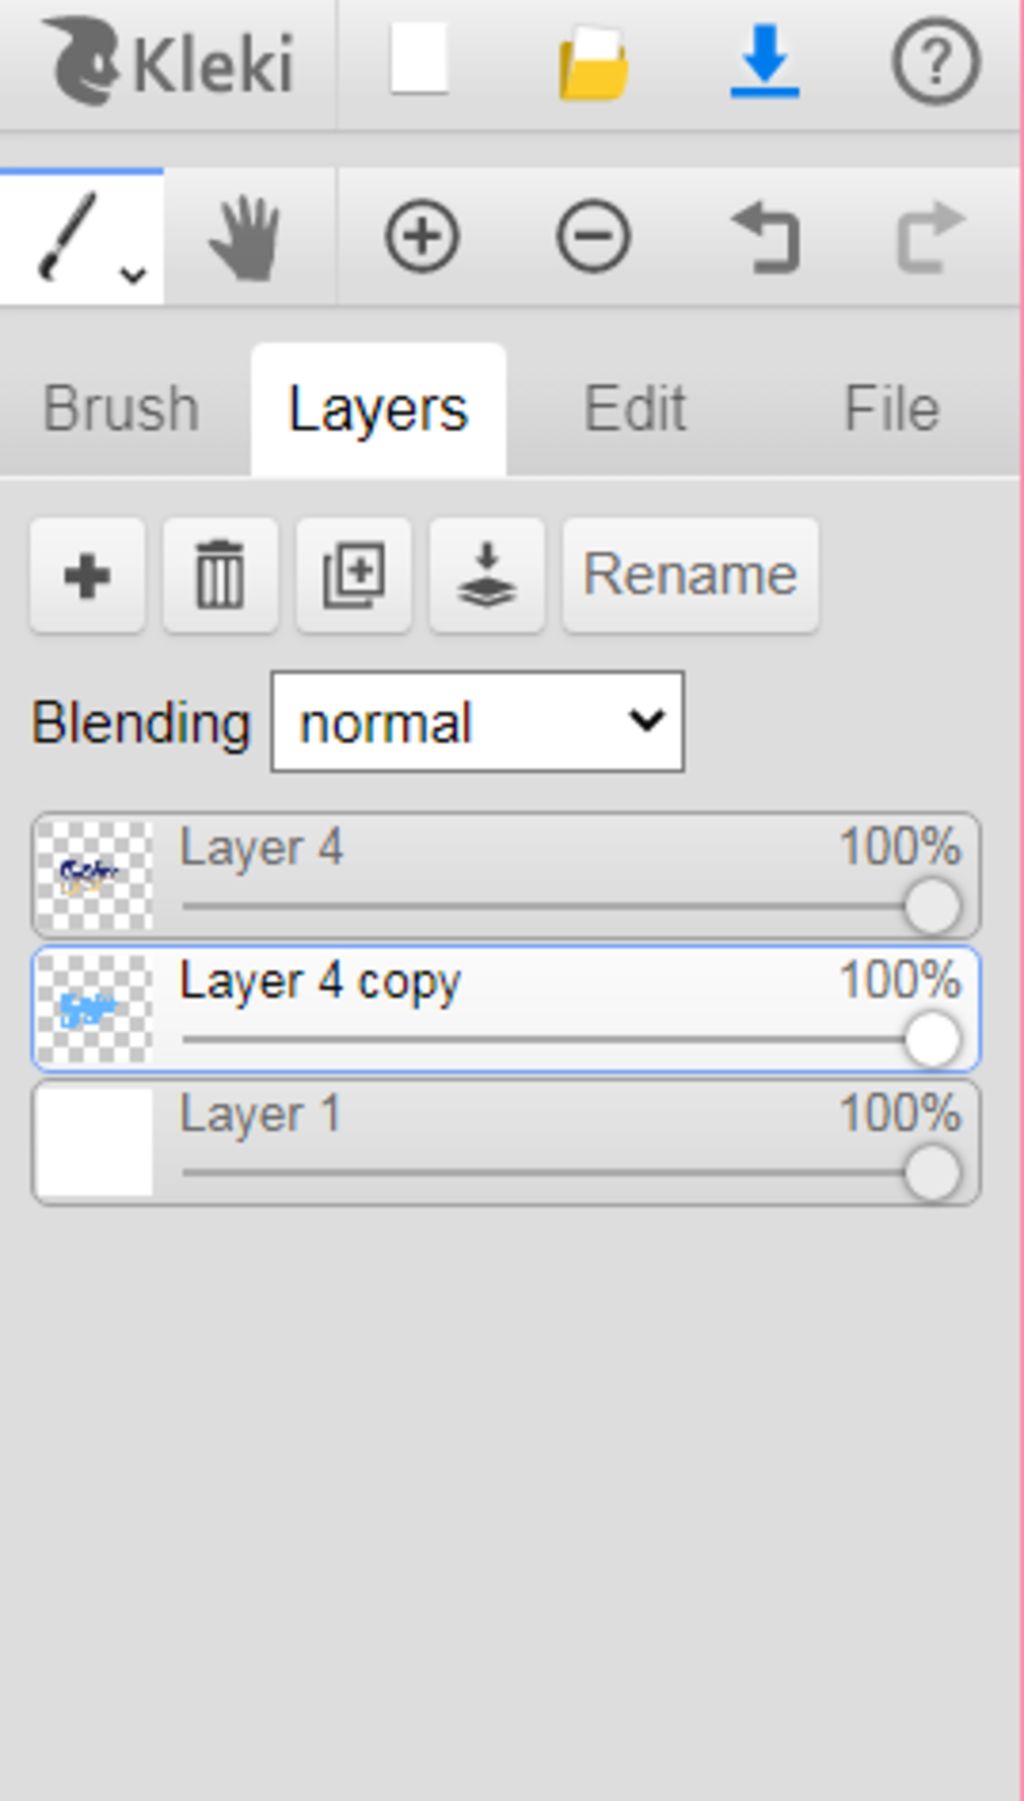The image size is (1024, 1801).
Task: Select the brush tool
Action: (x=70, y=236)
